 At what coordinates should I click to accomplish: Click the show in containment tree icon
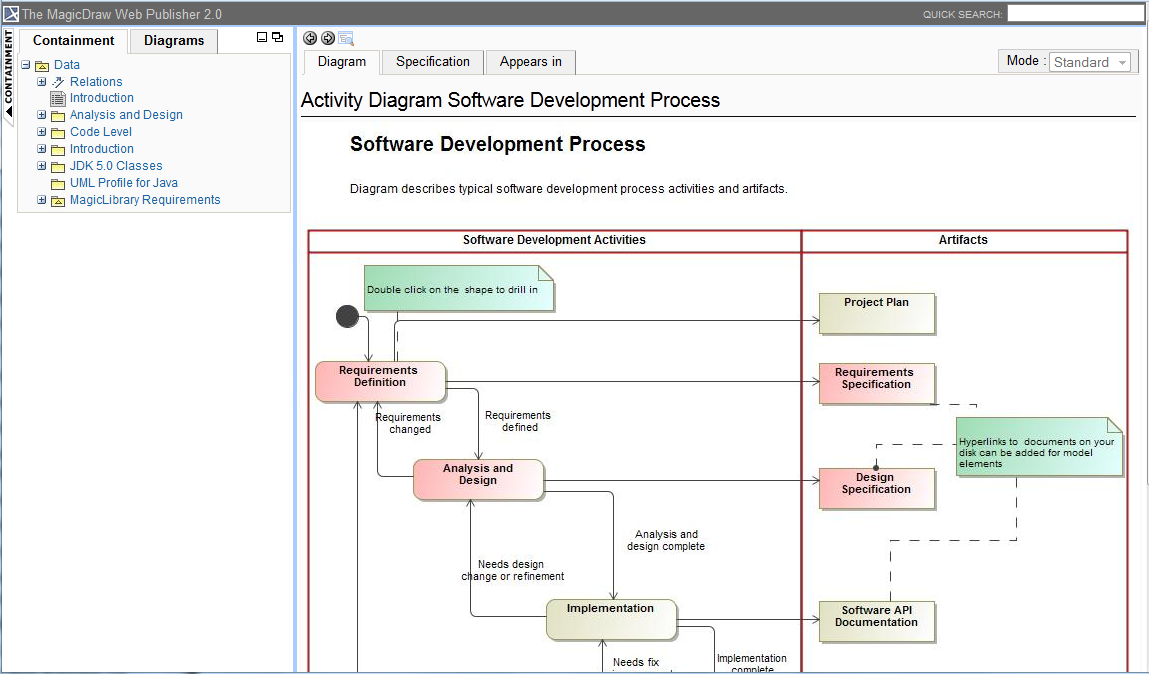point(346,38)
